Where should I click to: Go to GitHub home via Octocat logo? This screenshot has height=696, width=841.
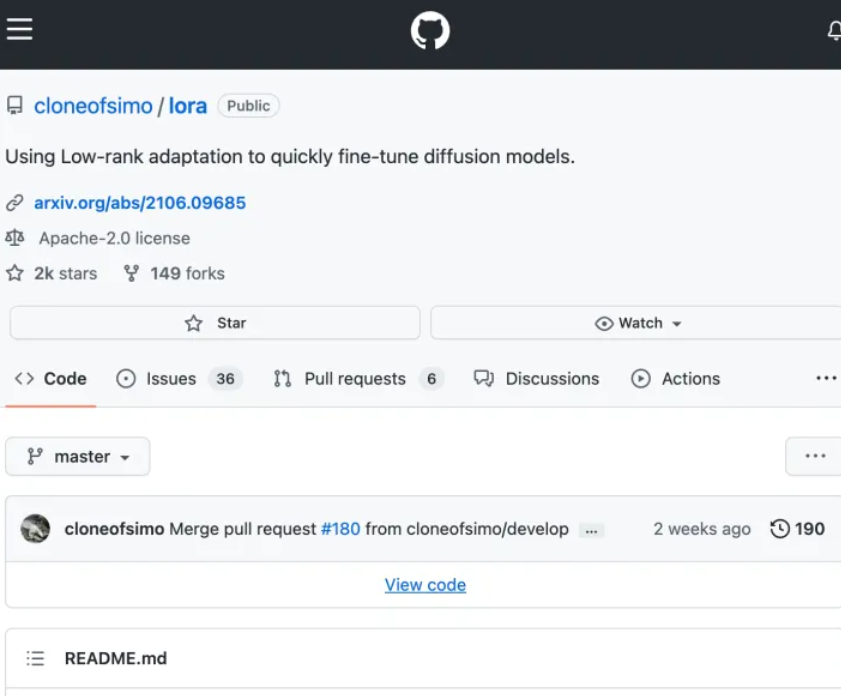430,31
